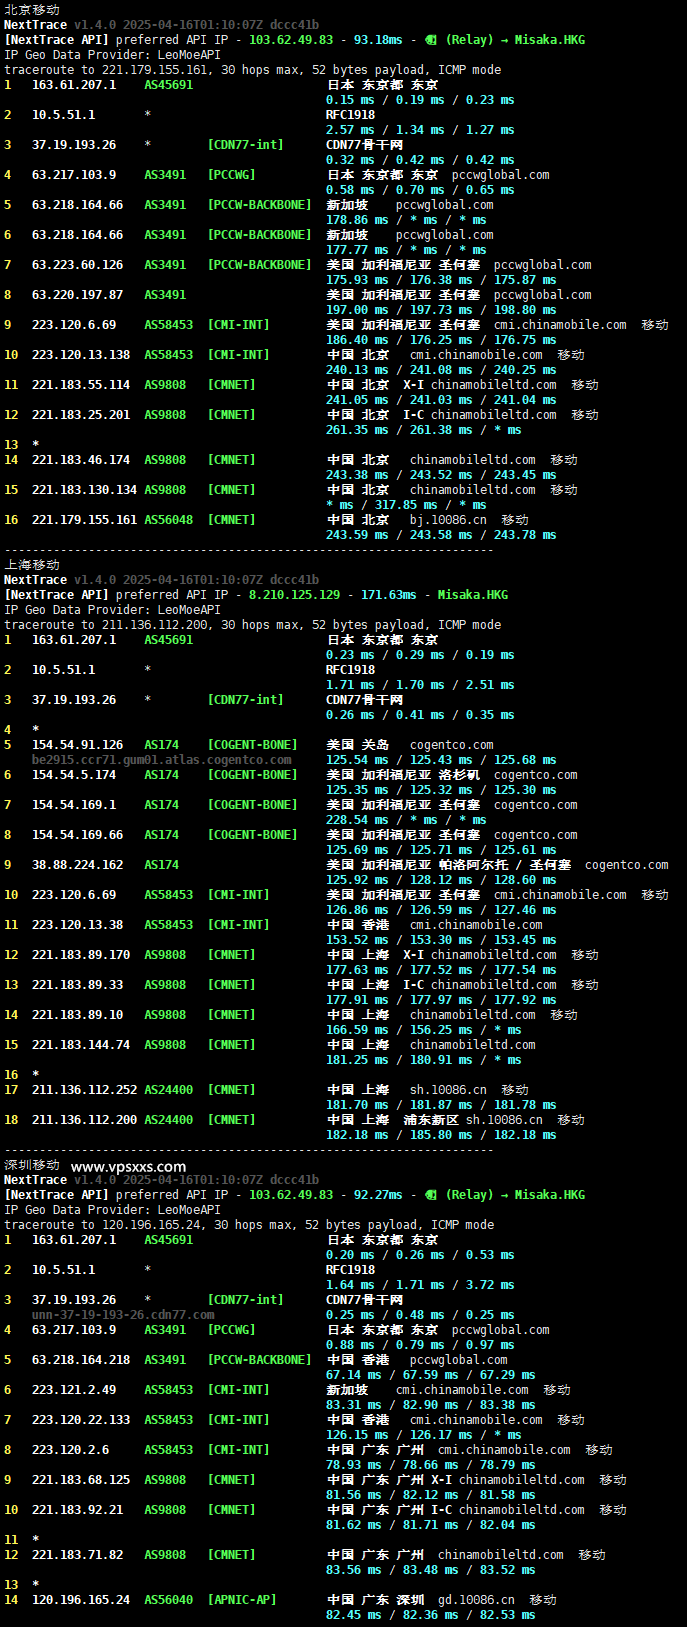
Task: Select hop IP 221.183.89.10
Action: (78, 1015)
